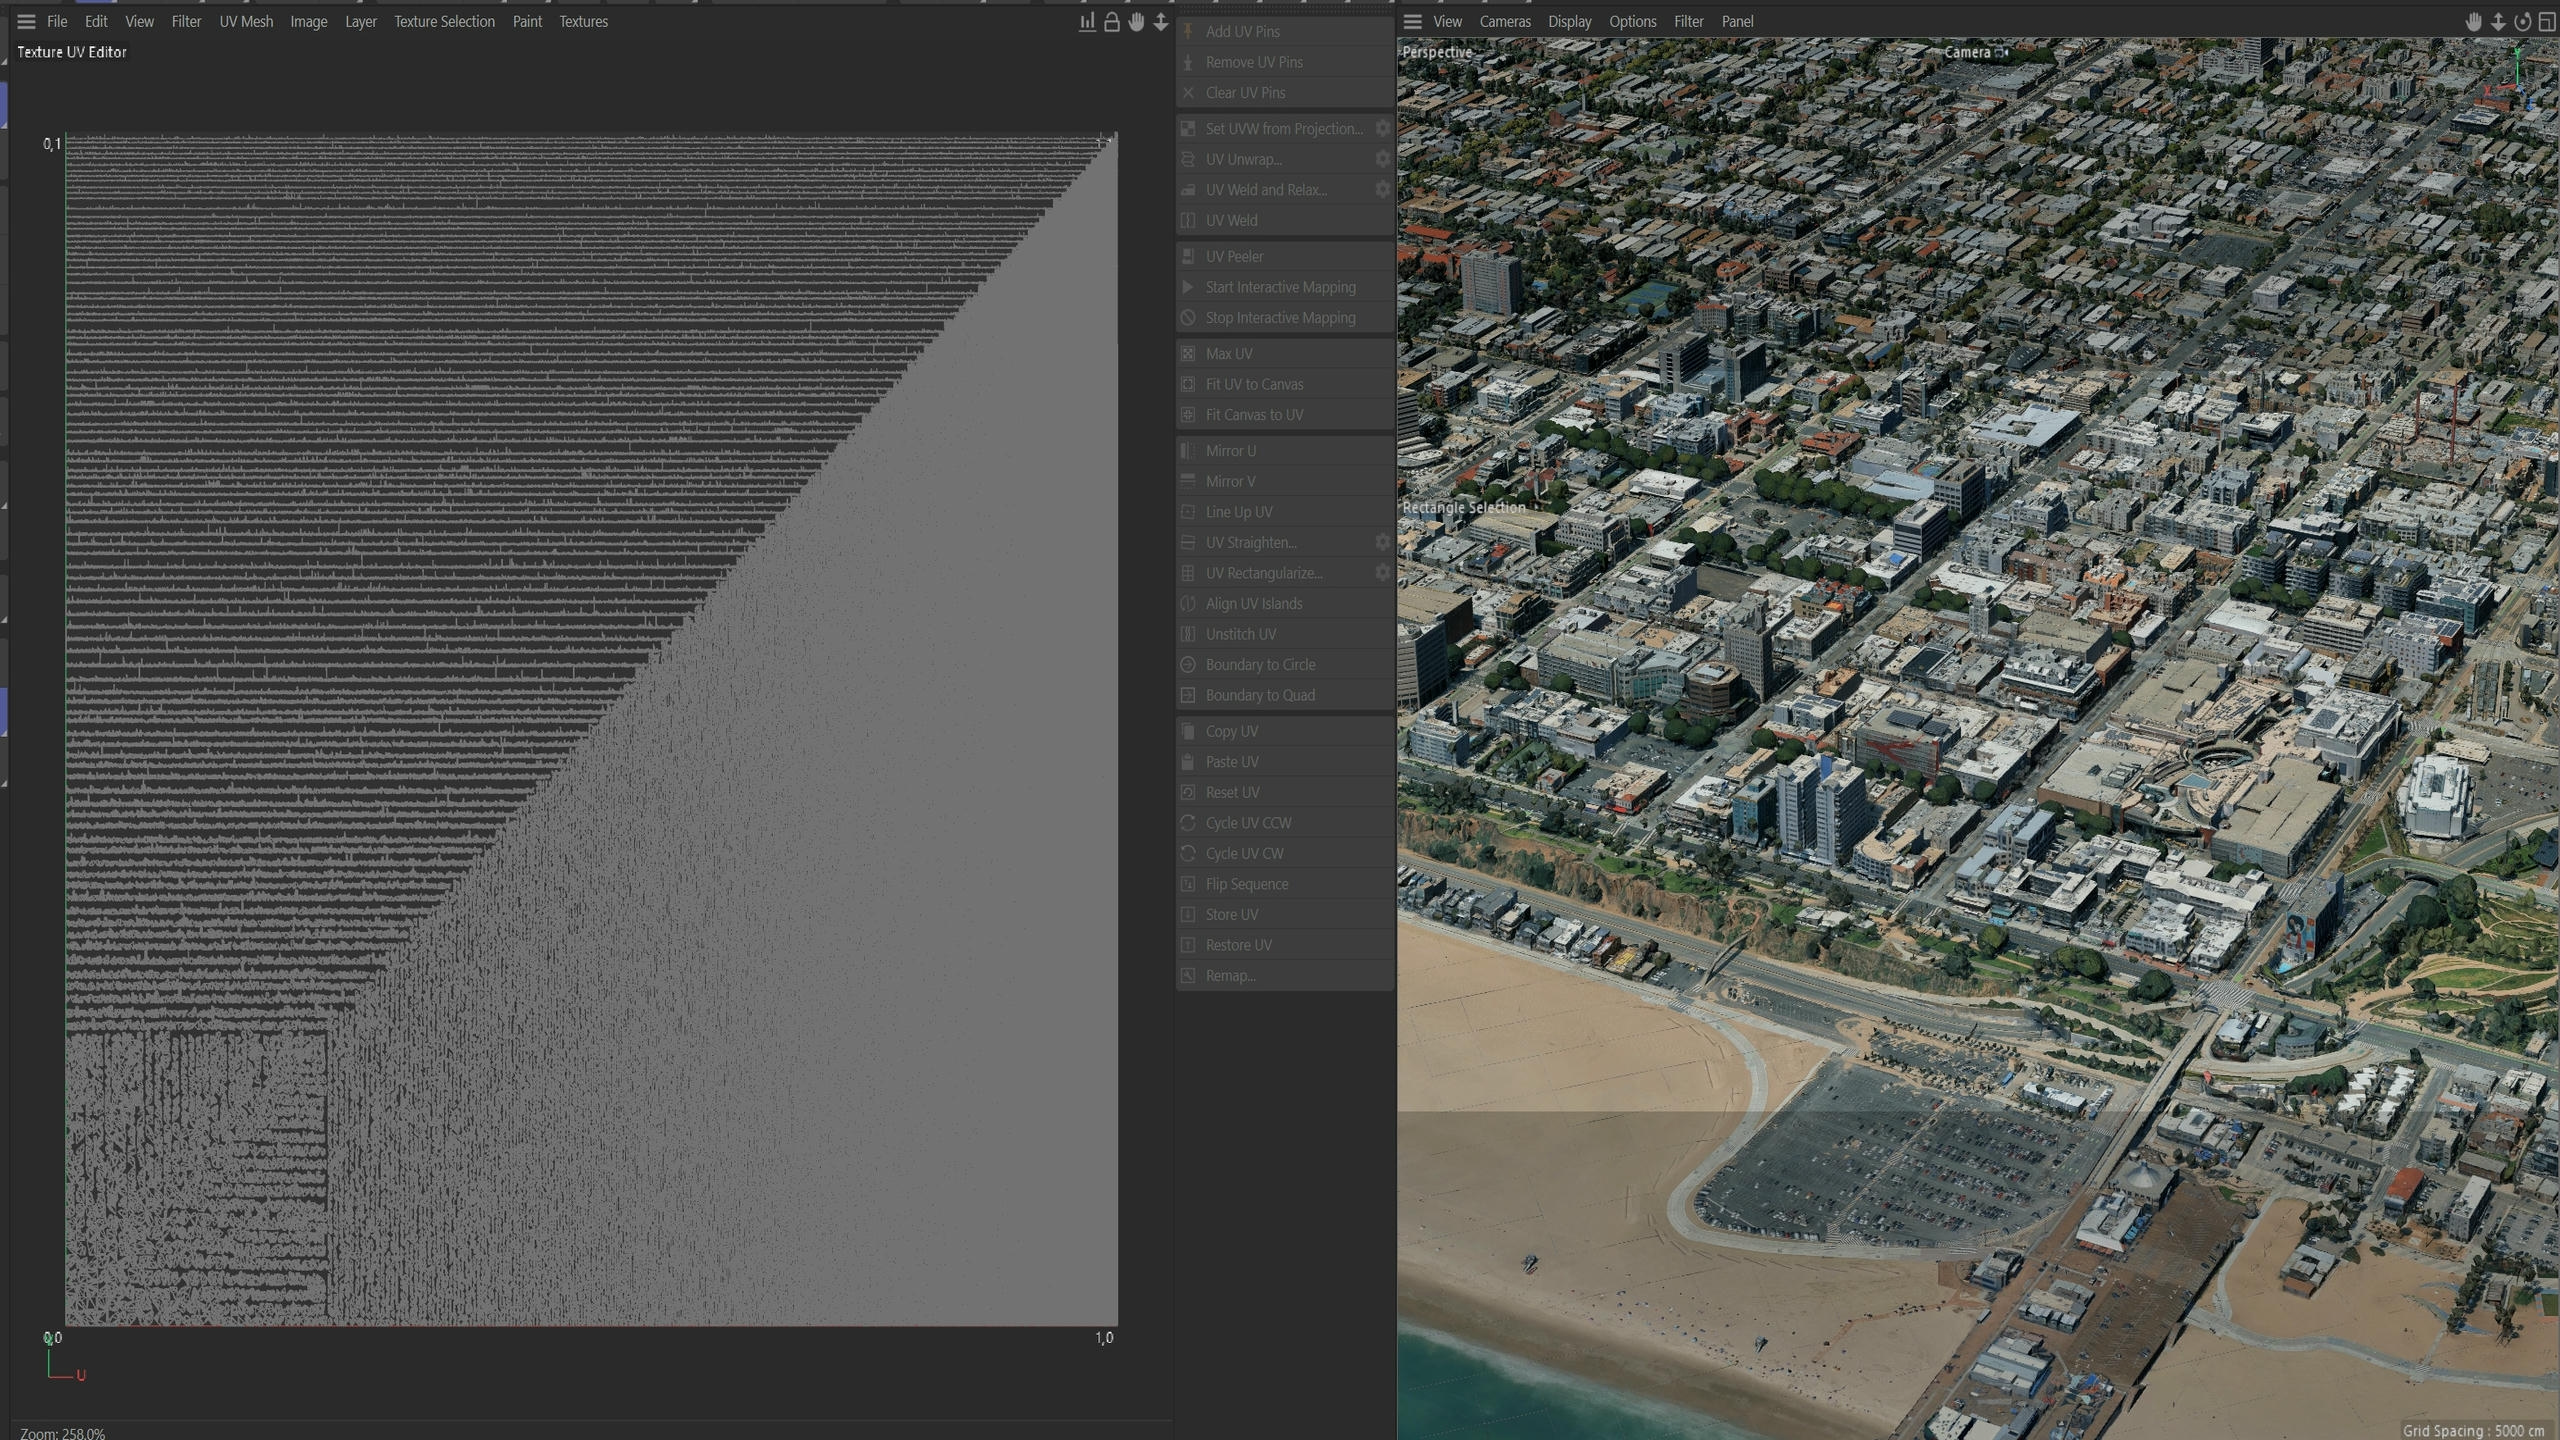2560x1440 pixels.
Task: Click the zoom arrows icon in UV editor header
Action: [x=1160, y=21]
